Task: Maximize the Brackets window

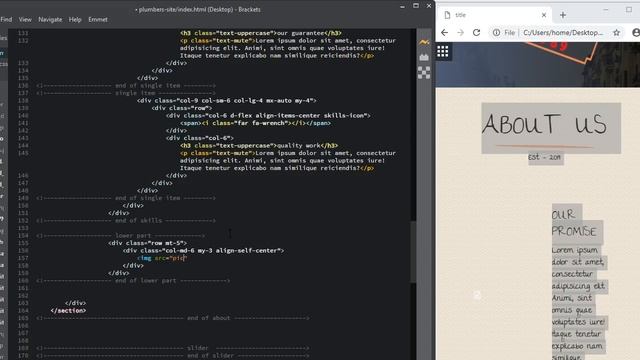Action: click(416, 6)
